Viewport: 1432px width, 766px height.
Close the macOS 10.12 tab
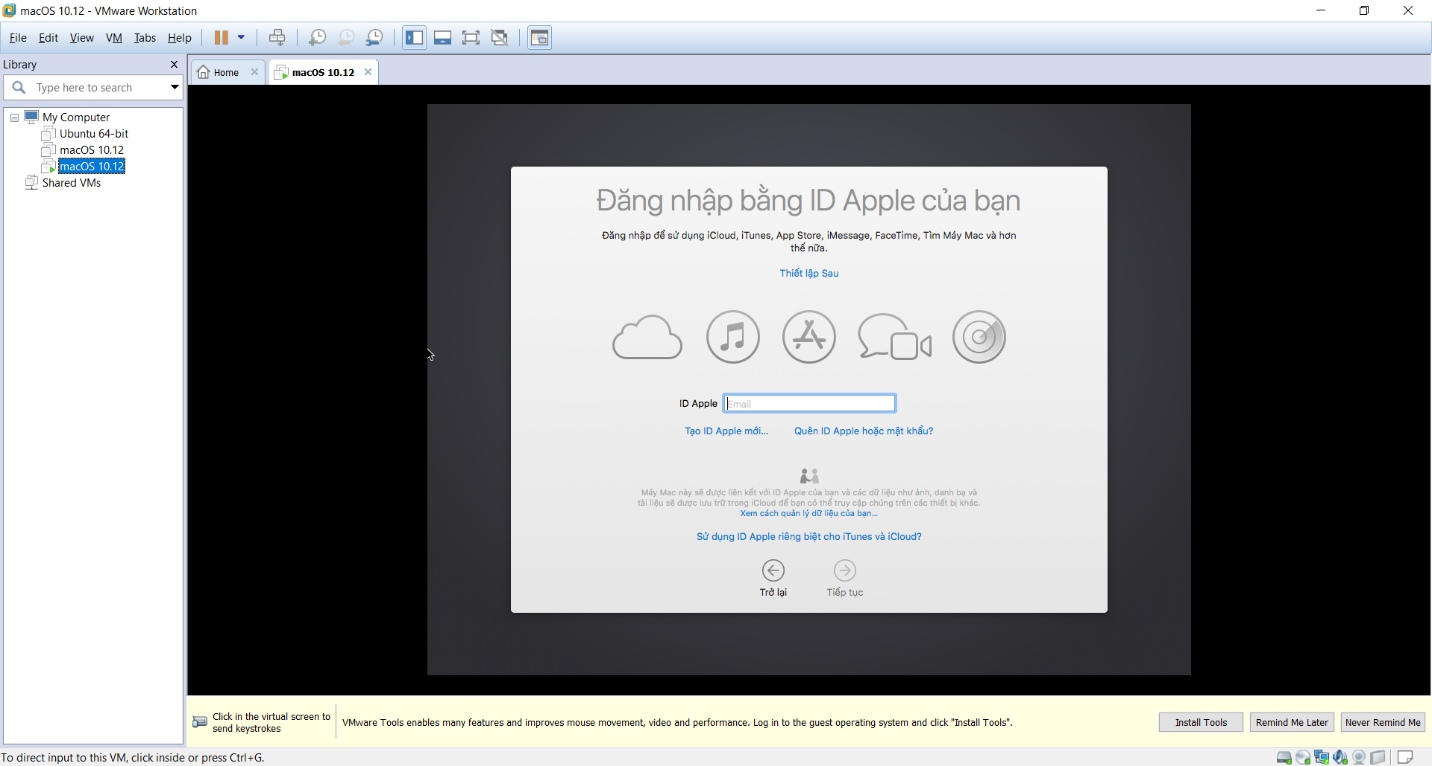point(368,72)
